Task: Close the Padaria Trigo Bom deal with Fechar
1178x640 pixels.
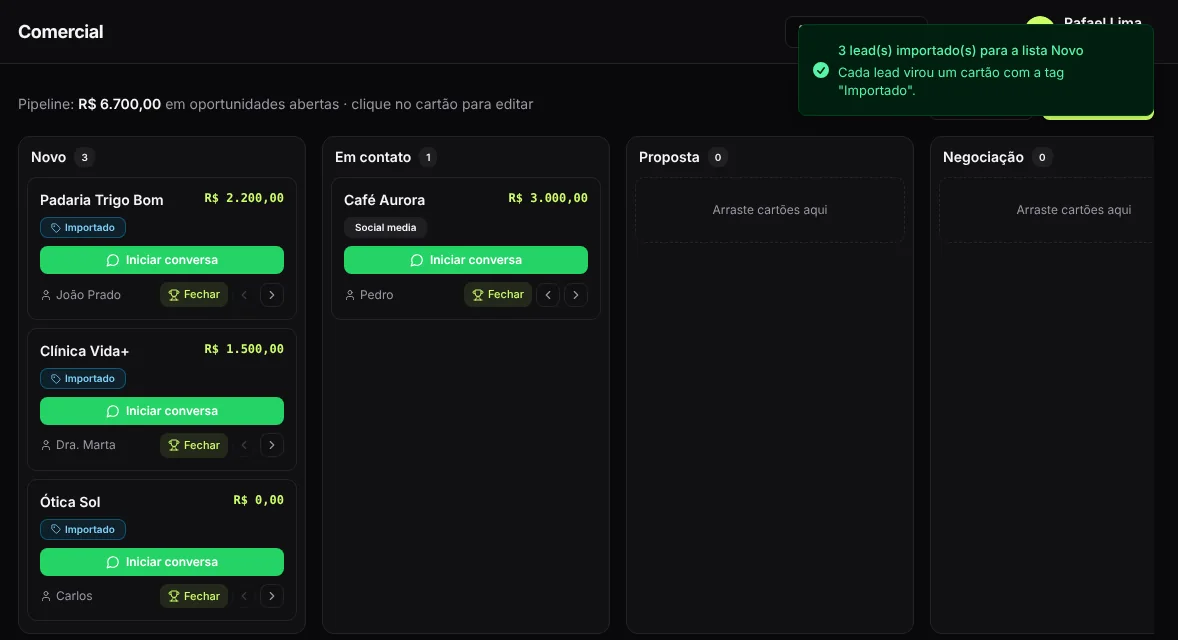Action: pos(194,294)
